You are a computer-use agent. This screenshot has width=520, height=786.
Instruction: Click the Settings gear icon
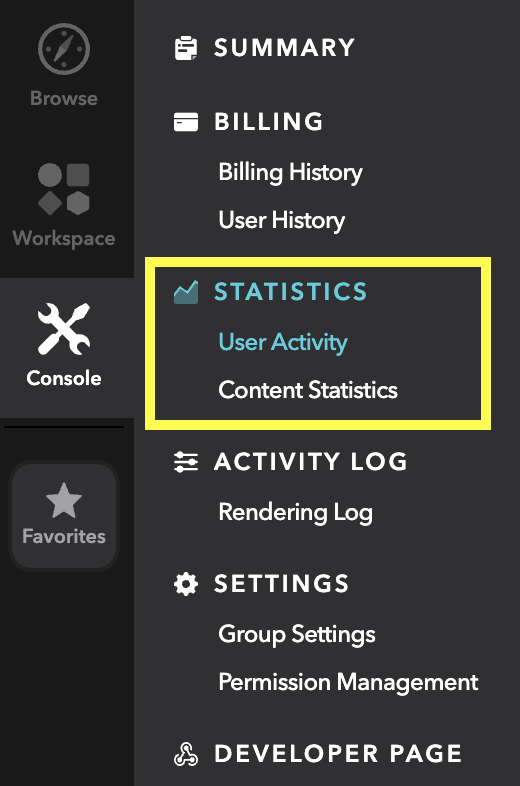click(186, 584)
